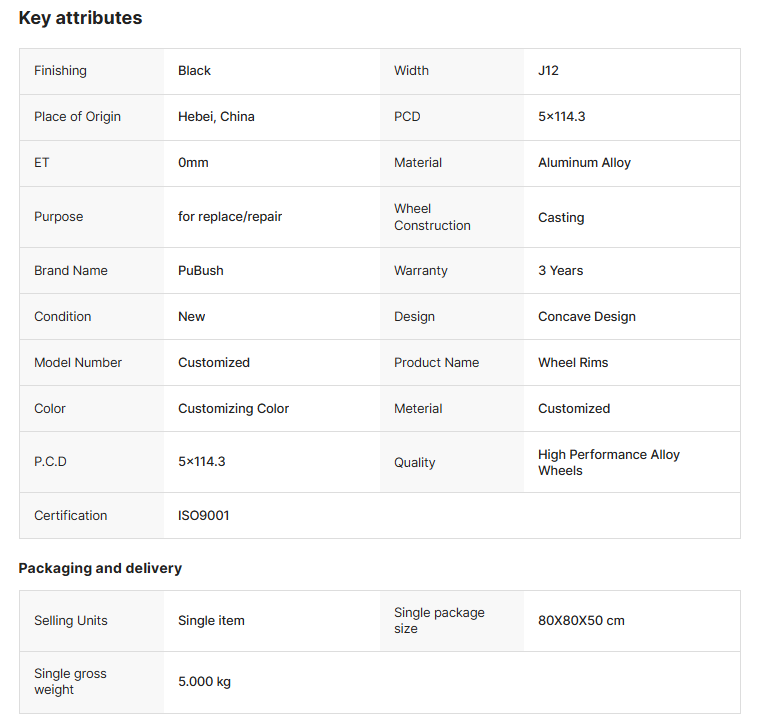Select the Wheel Rims product name value

(x=573, y=363)
